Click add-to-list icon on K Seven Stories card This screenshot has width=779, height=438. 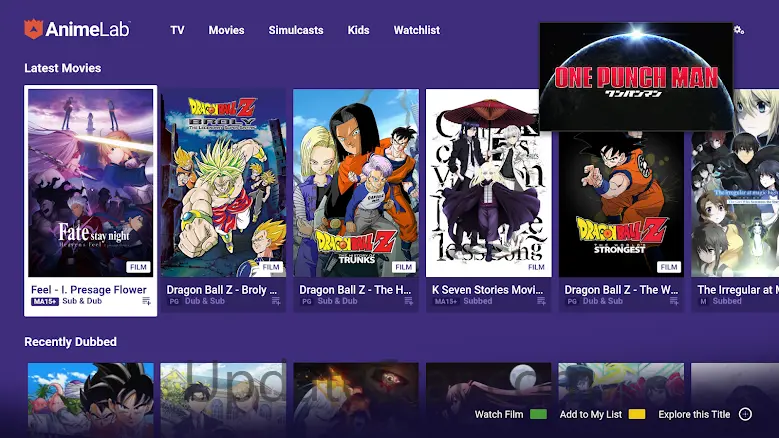tap(542, 301)
